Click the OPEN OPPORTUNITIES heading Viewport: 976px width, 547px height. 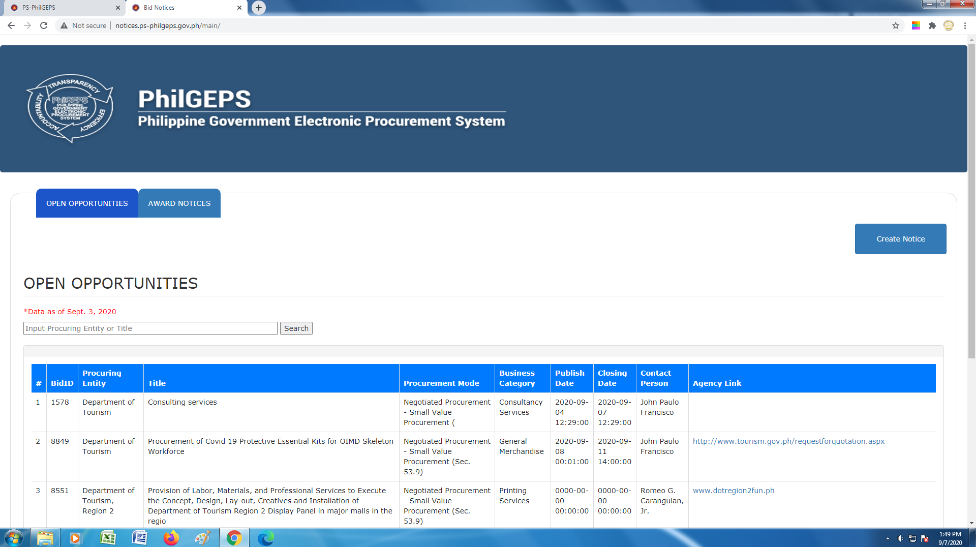pos(111,284)
